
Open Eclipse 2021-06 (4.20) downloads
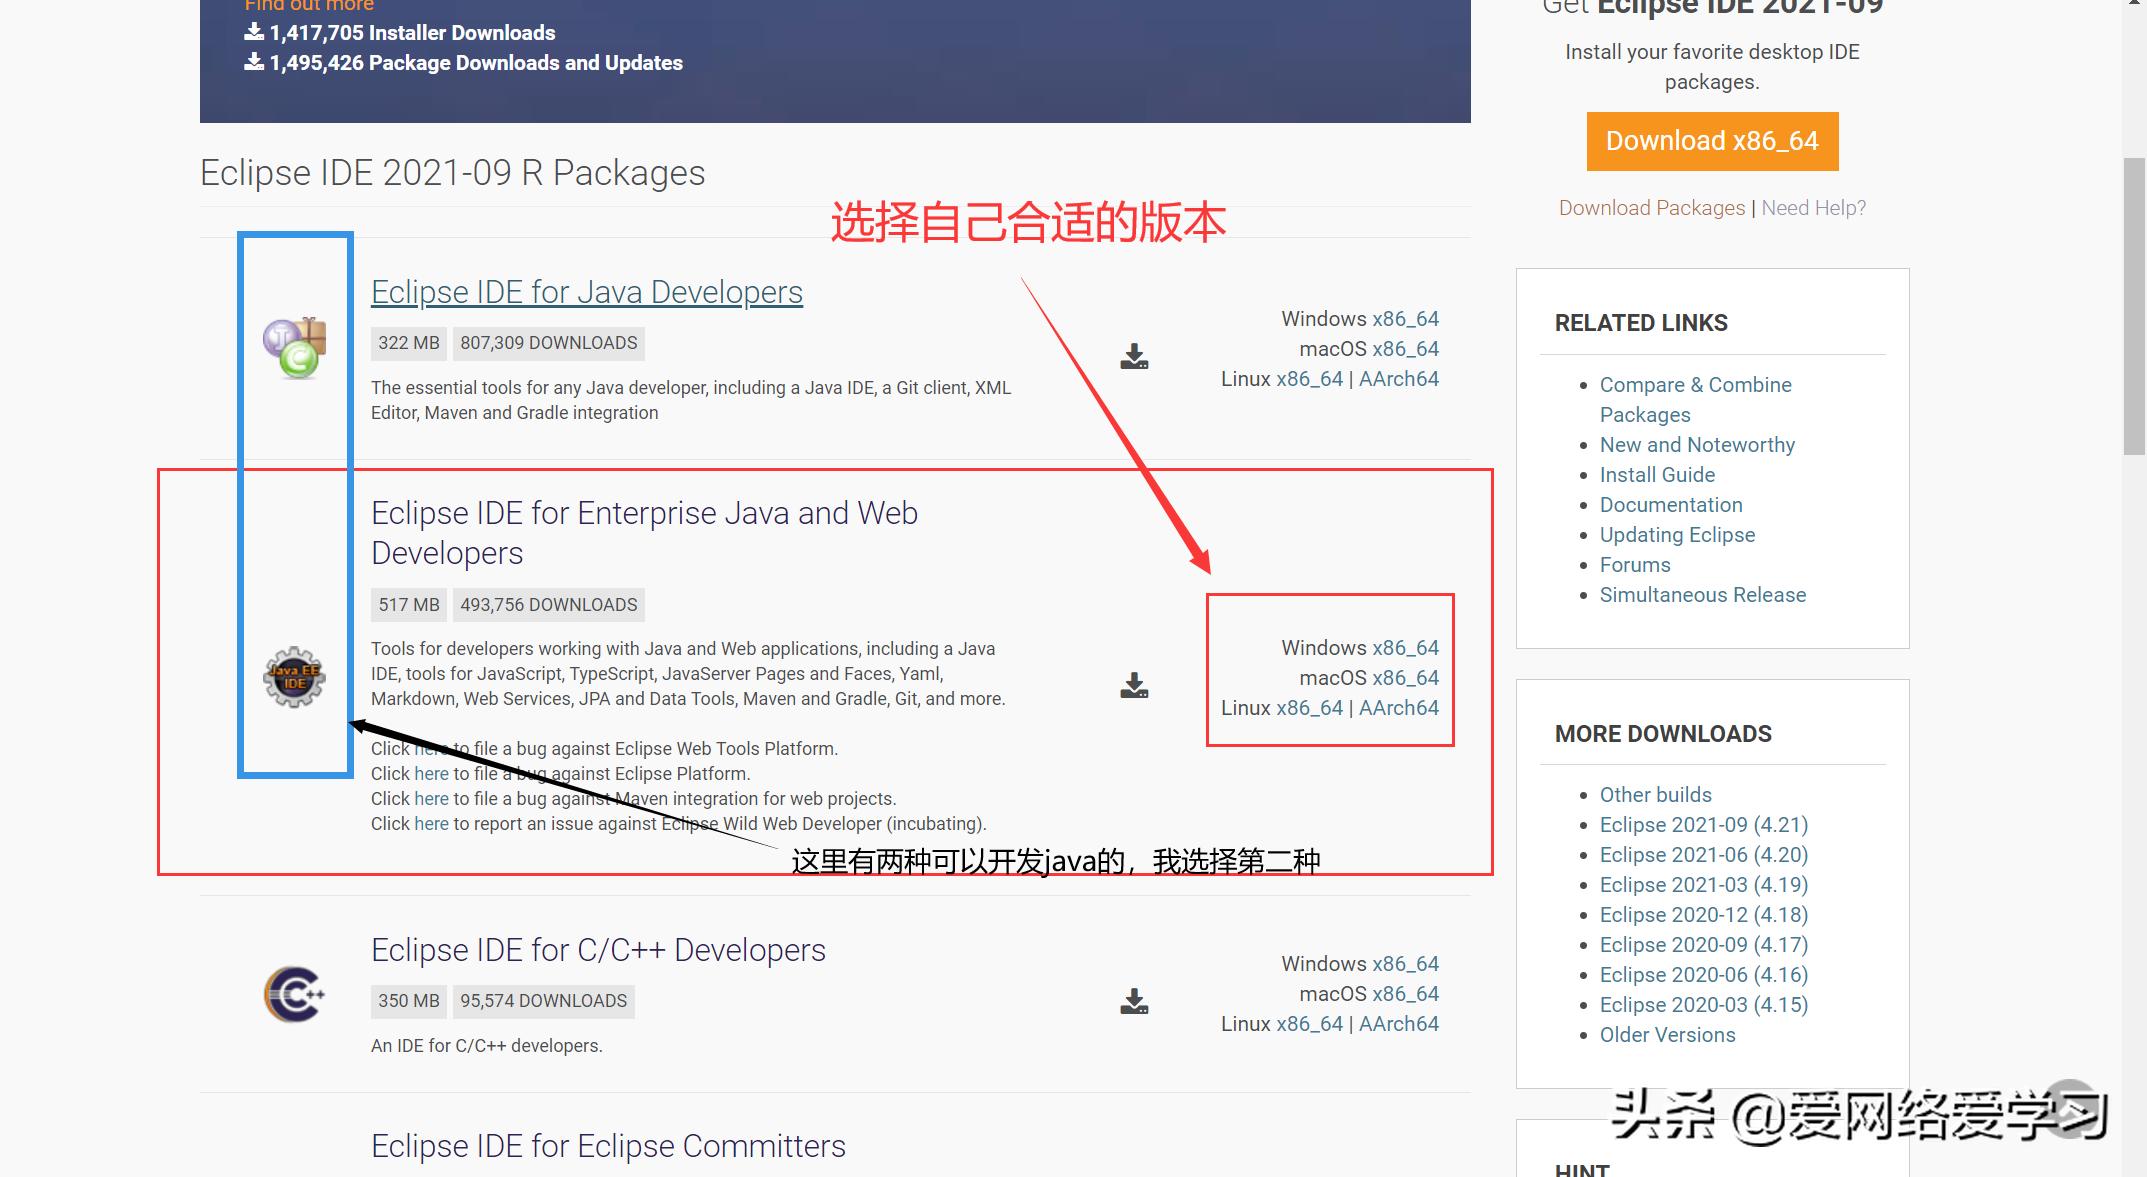pyautogui.click(x=1704, y=855)
